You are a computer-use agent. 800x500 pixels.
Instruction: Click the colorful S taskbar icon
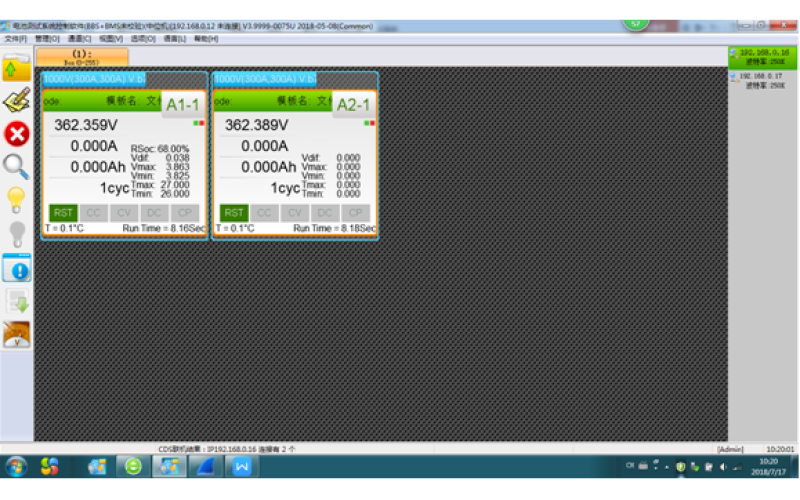49,466
